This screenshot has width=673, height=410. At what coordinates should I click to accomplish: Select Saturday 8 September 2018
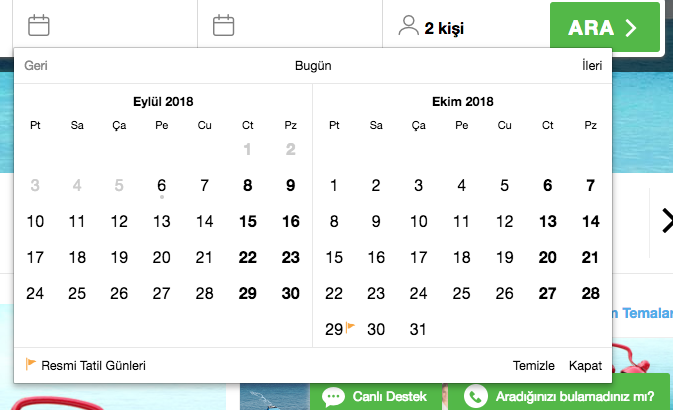(247, 185)
